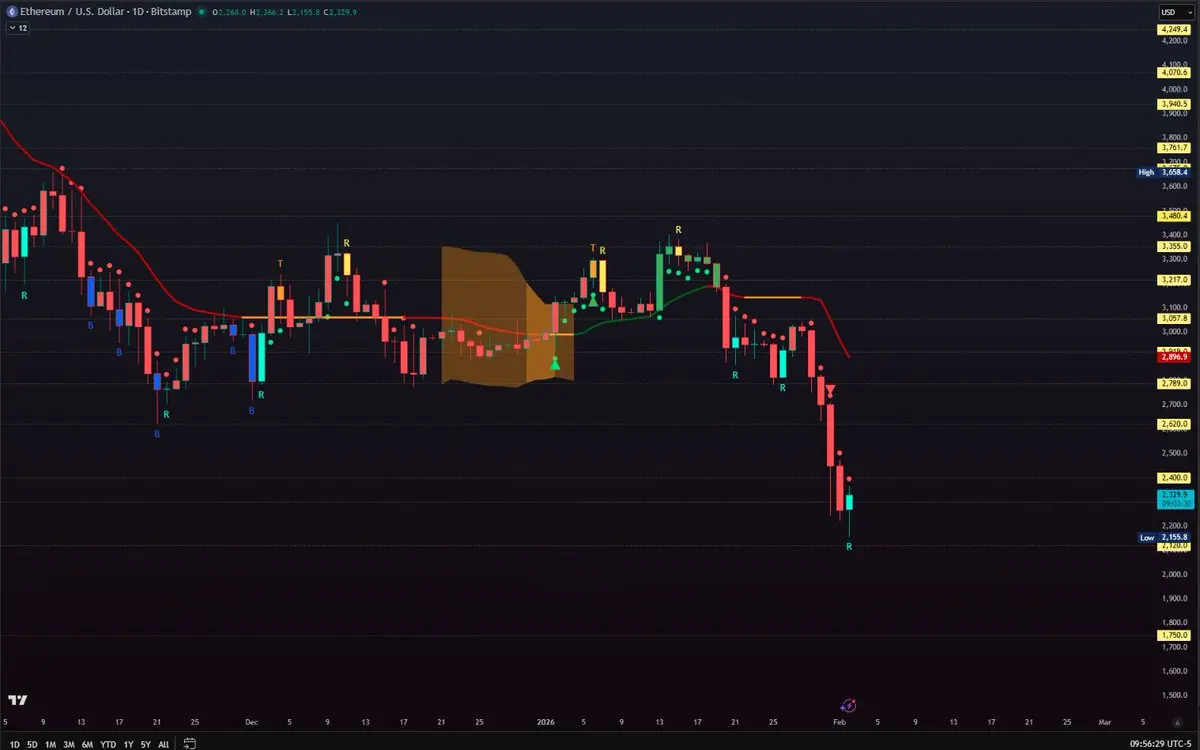The width and height of the screenshot is (1200, 750).
Task: Click the 2,789.0 yellow price label
Action: coord(1173,383)
